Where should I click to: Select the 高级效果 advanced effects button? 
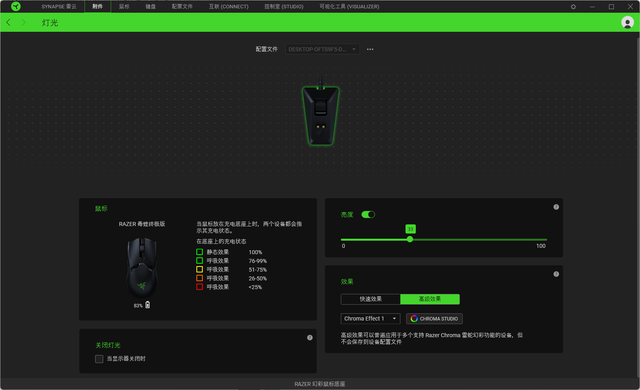click(430, 299)
